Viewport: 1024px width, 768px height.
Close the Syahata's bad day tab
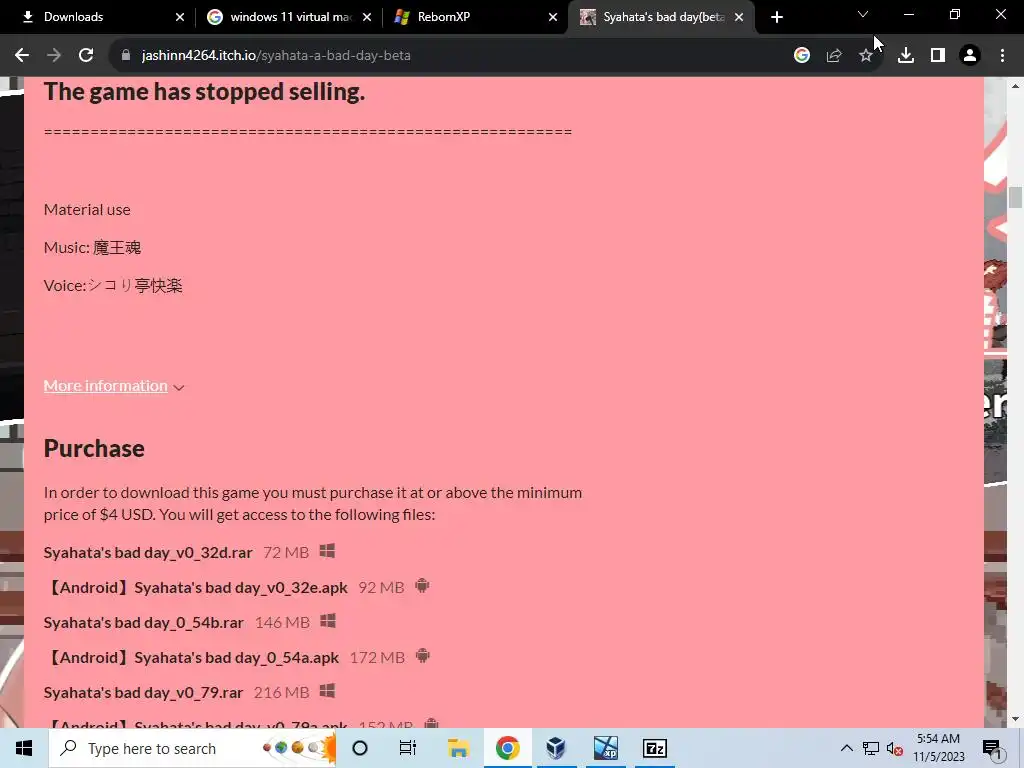pos(739,17)
